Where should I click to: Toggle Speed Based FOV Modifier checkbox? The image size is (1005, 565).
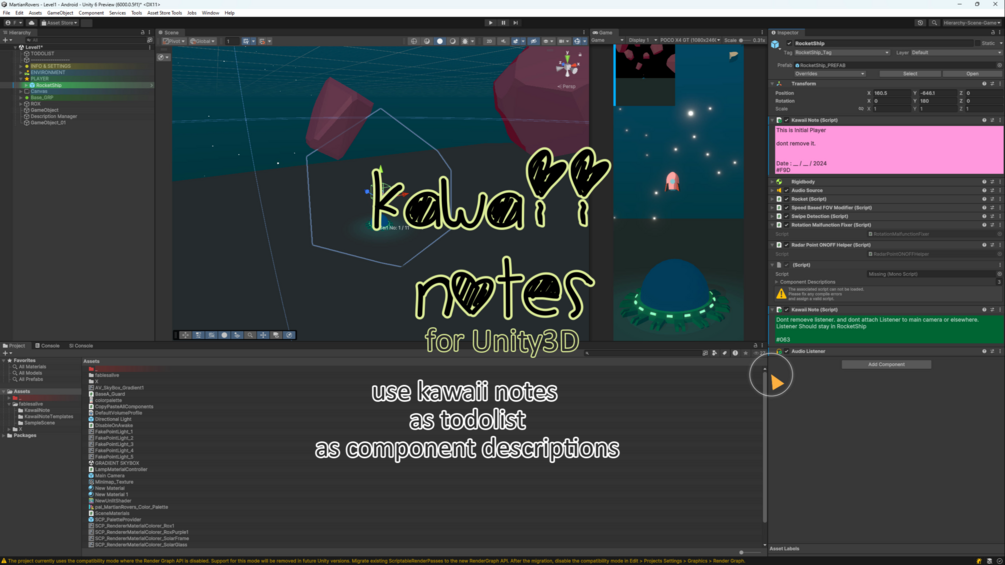(x=787, y=208)
